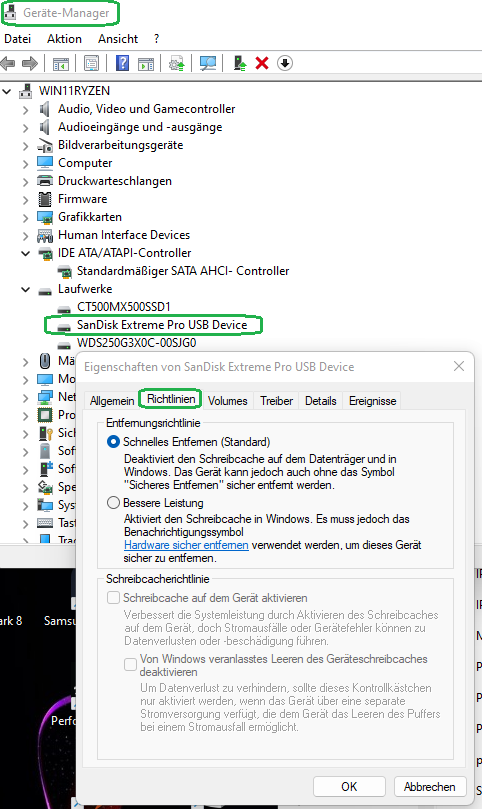This screenshot has width=482, height=809.
Task: Expand the Human Interface Devices node
Action: pyautogui.click(x=25, y=236)
